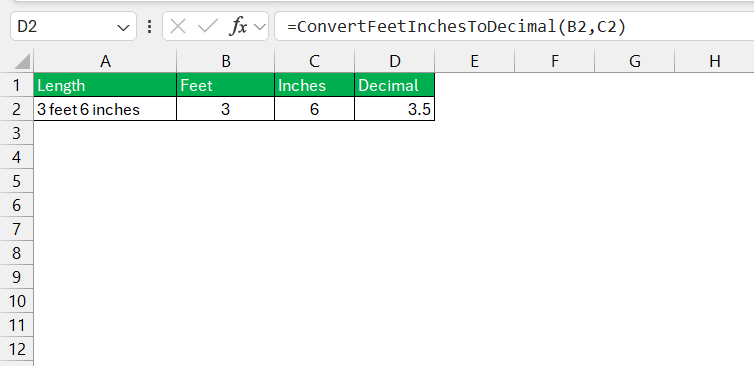754x366 pixels.
Task: Click cell B2 with value 3
Action: click(226, 109)
